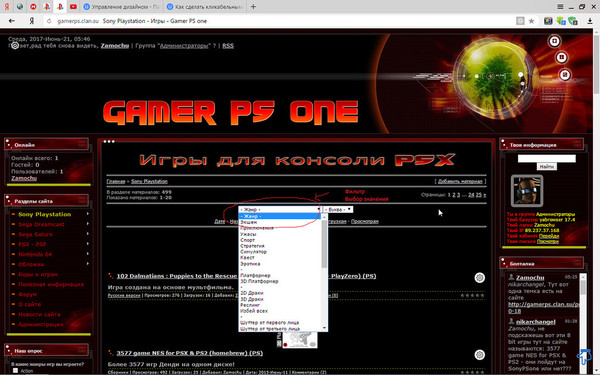Screen dimensions: 600x375
Task: Click the Найти search button
Action: coord(546,166)
